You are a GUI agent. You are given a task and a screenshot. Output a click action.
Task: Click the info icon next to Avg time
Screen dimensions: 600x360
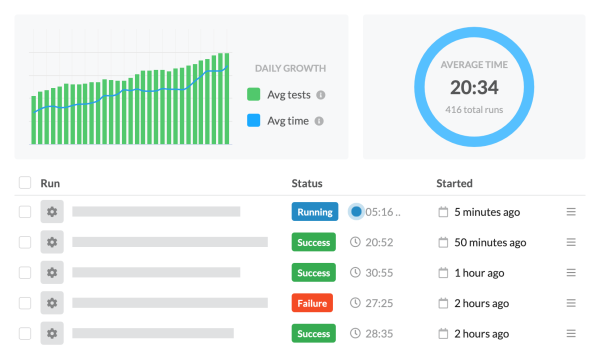pyautogui.click(x=319, y=121)
